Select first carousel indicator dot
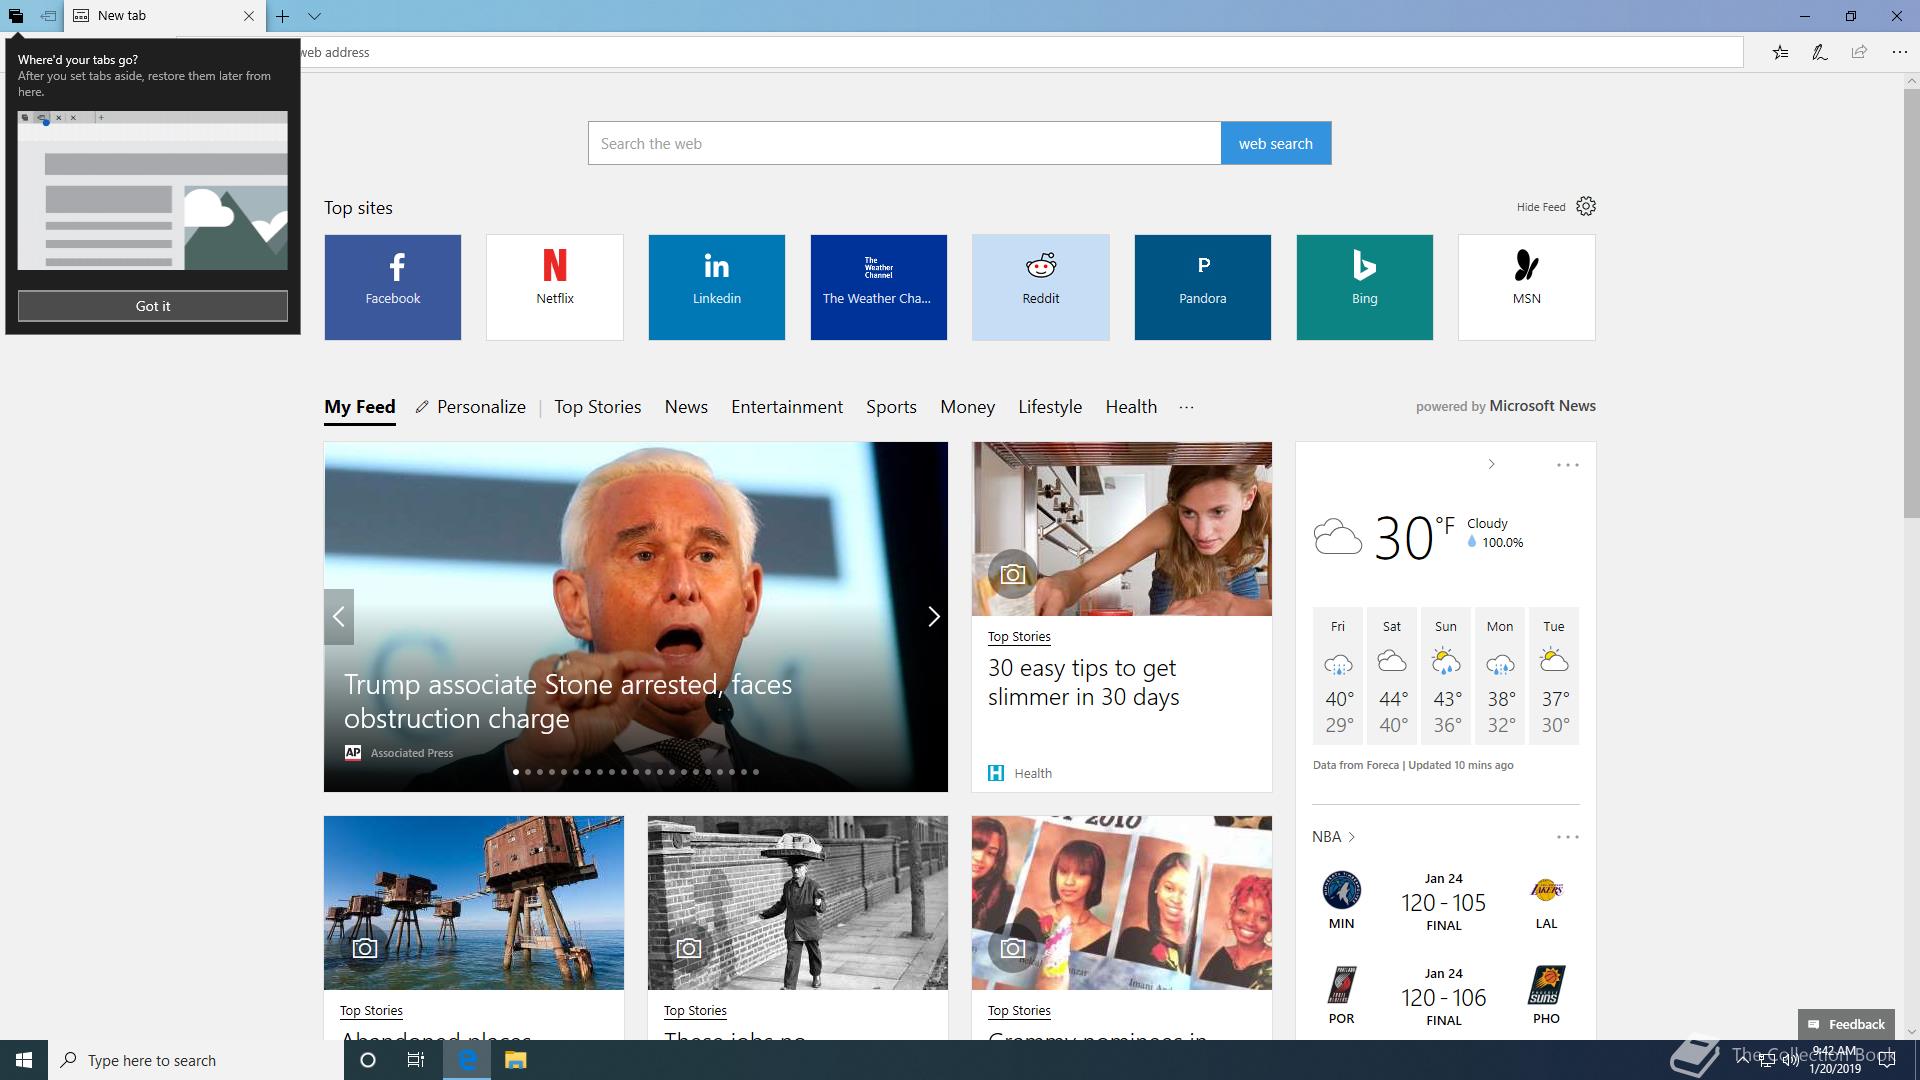The image size is (1920, 1080). 516,772
